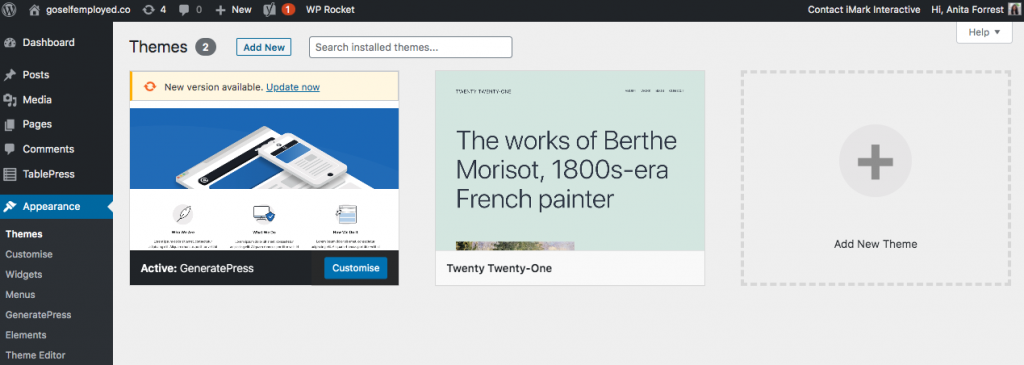The width and height of the screenshot is (1024, 365).
Task: Click the Add New button
Action: pos(264,47)
